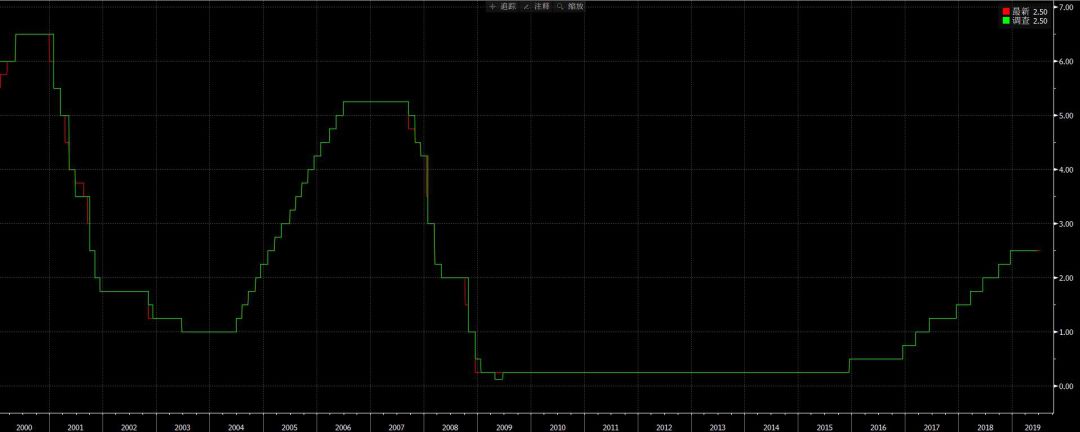Click the crosshair icon for 追踪 tracking

[x=492, y=7]
